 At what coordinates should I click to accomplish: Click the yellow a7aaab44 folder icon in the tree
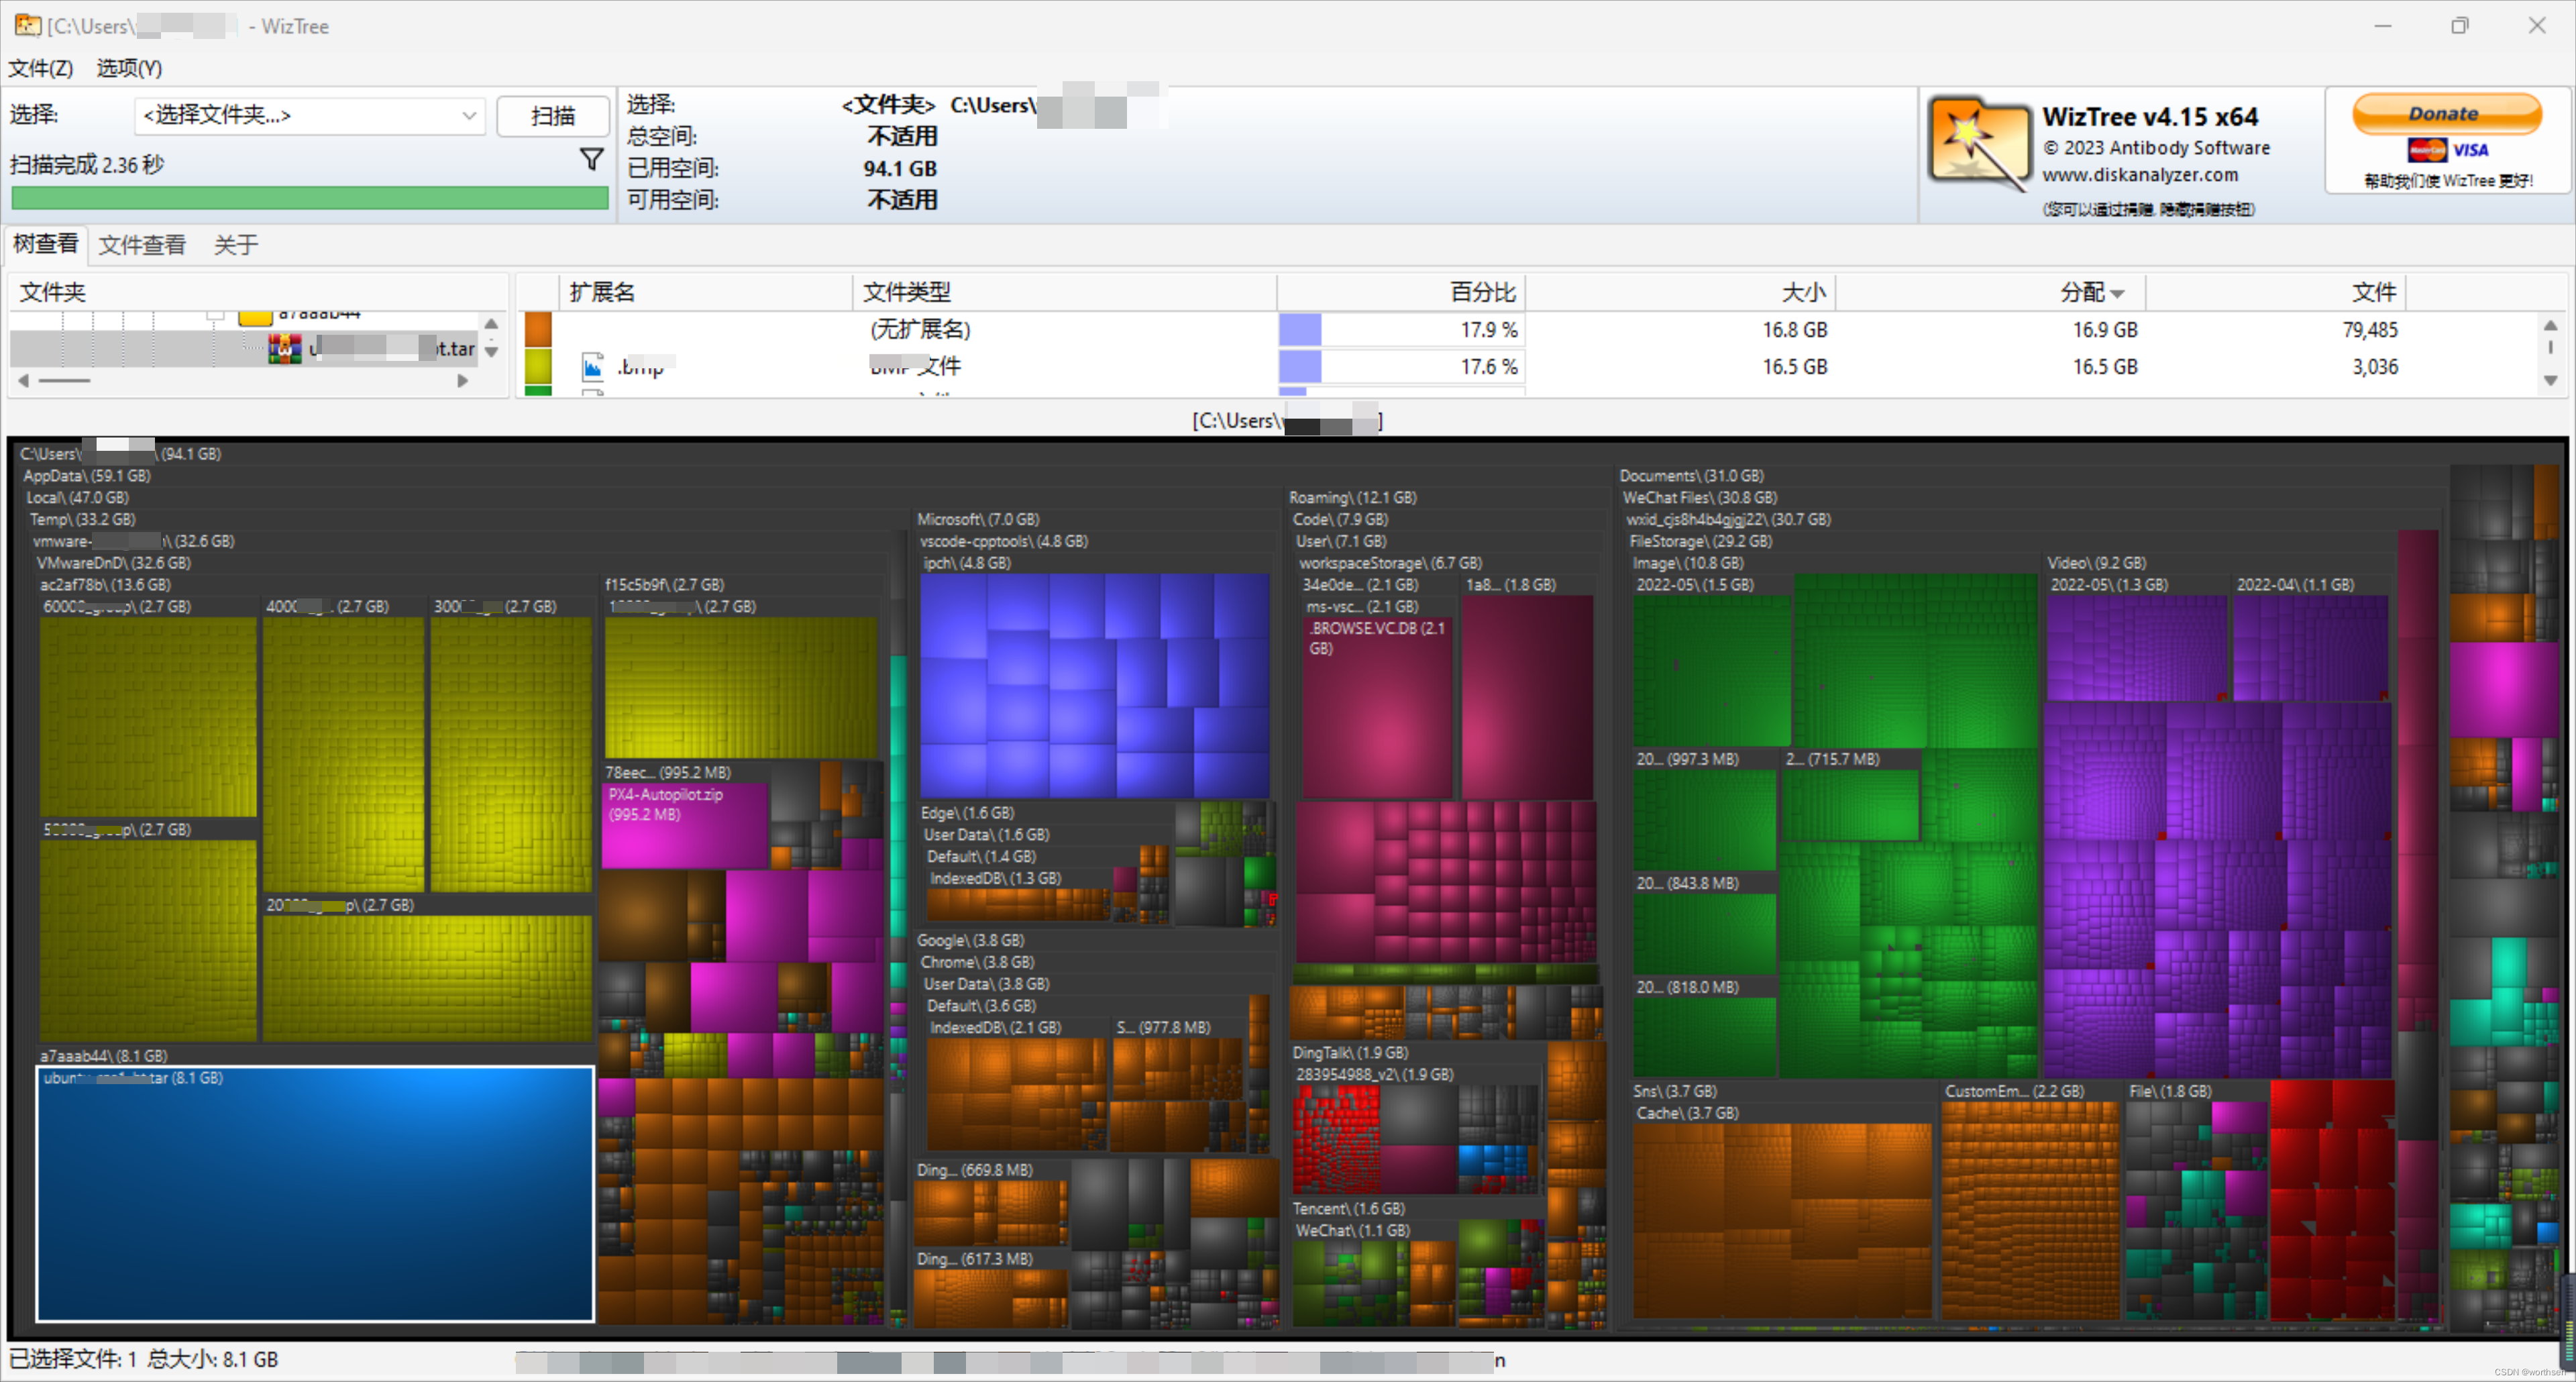[255, 317]
